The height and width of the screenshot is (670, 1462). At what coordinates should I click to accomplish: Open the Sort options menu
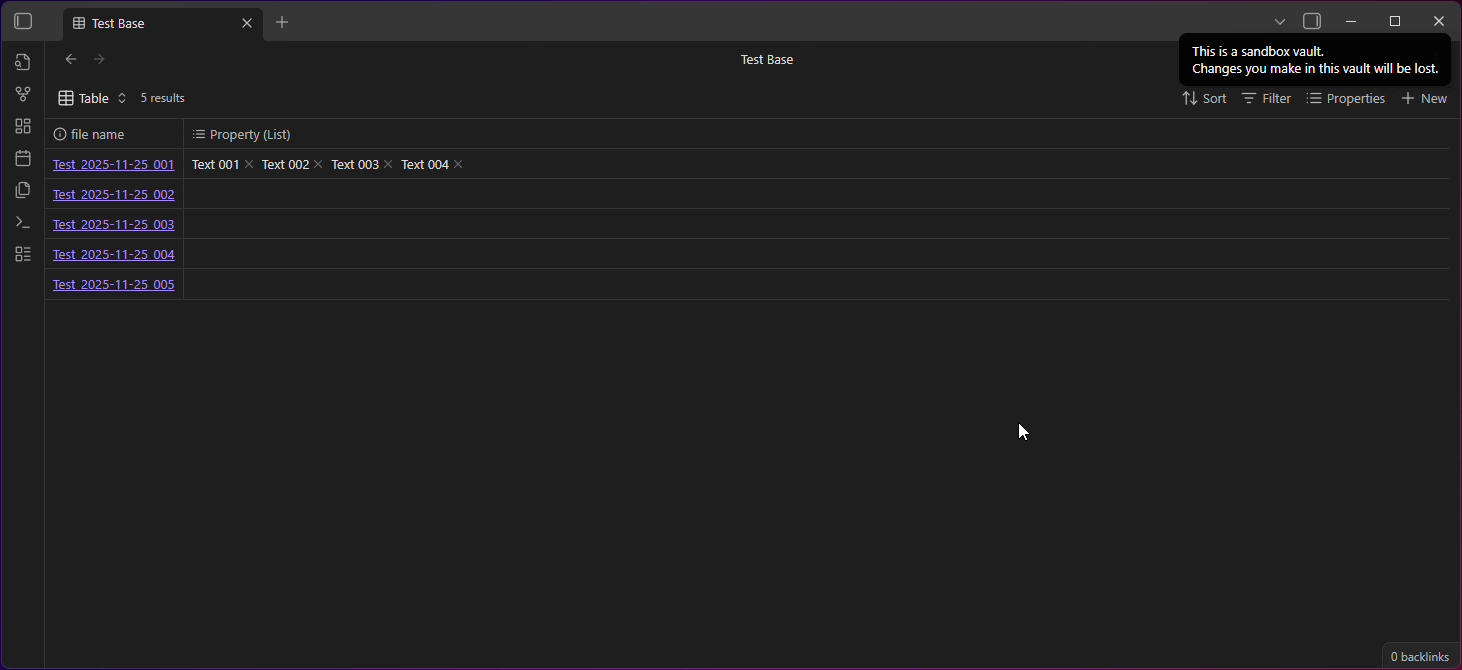pos(1204,98)
